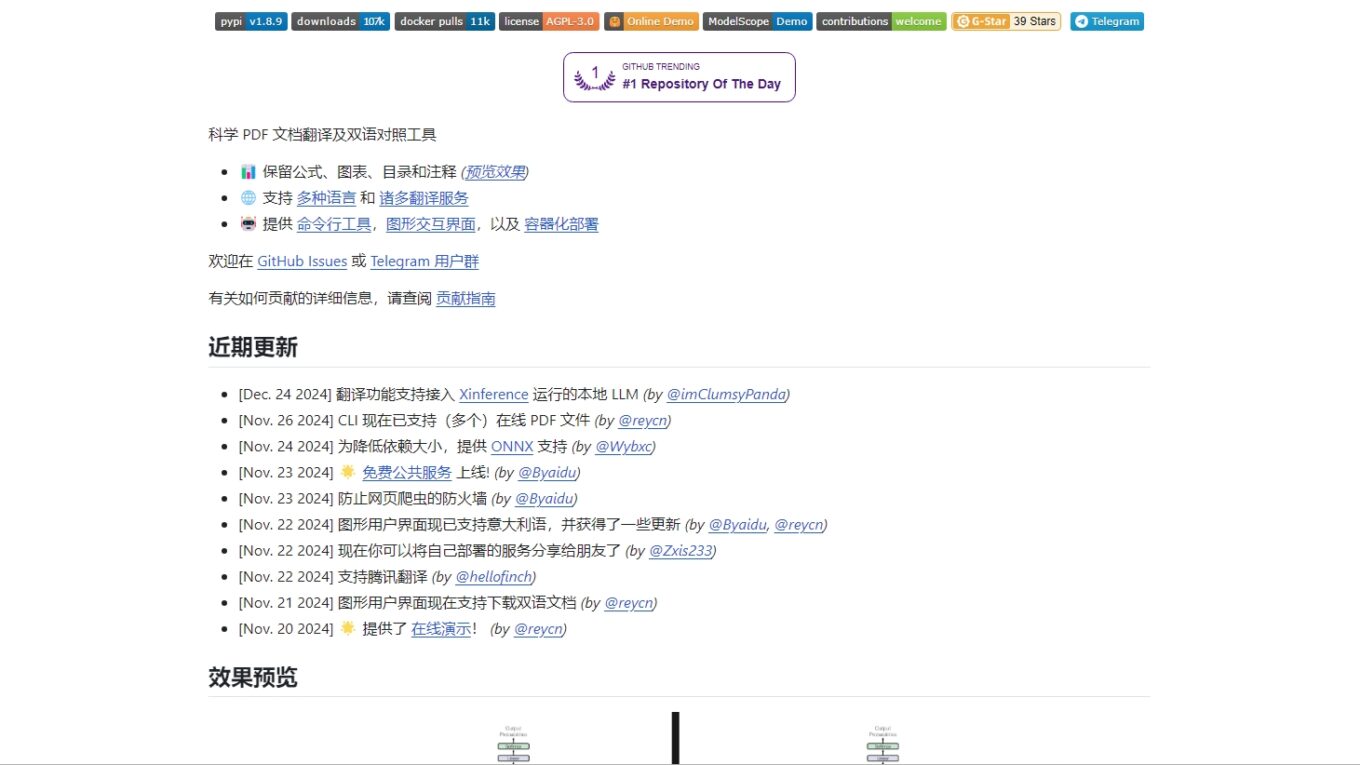
Task: Open the ONNX link
Action: point(512,446)
